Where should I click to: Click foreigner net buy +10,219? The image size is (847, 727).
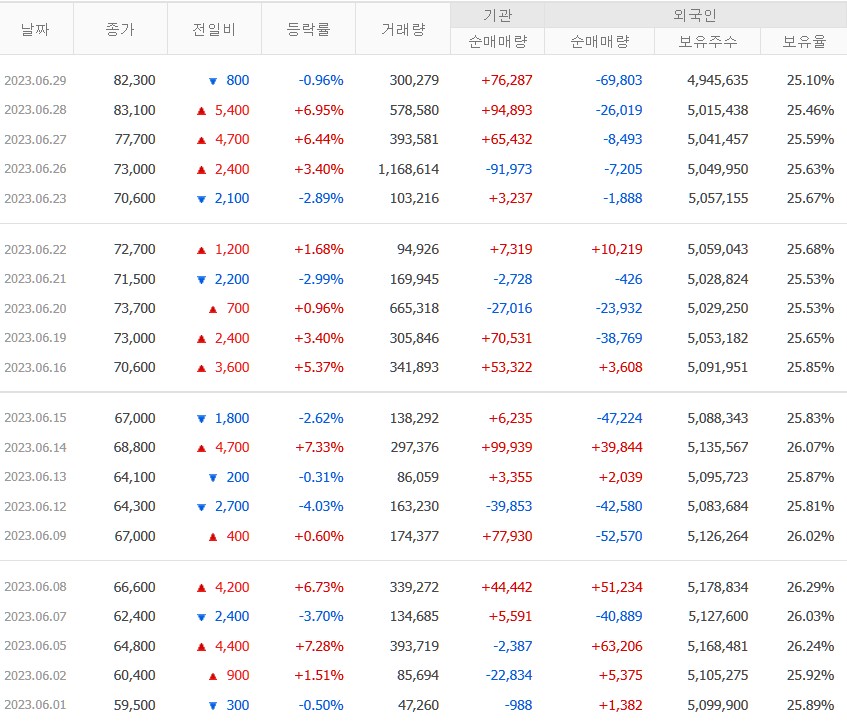617,250
